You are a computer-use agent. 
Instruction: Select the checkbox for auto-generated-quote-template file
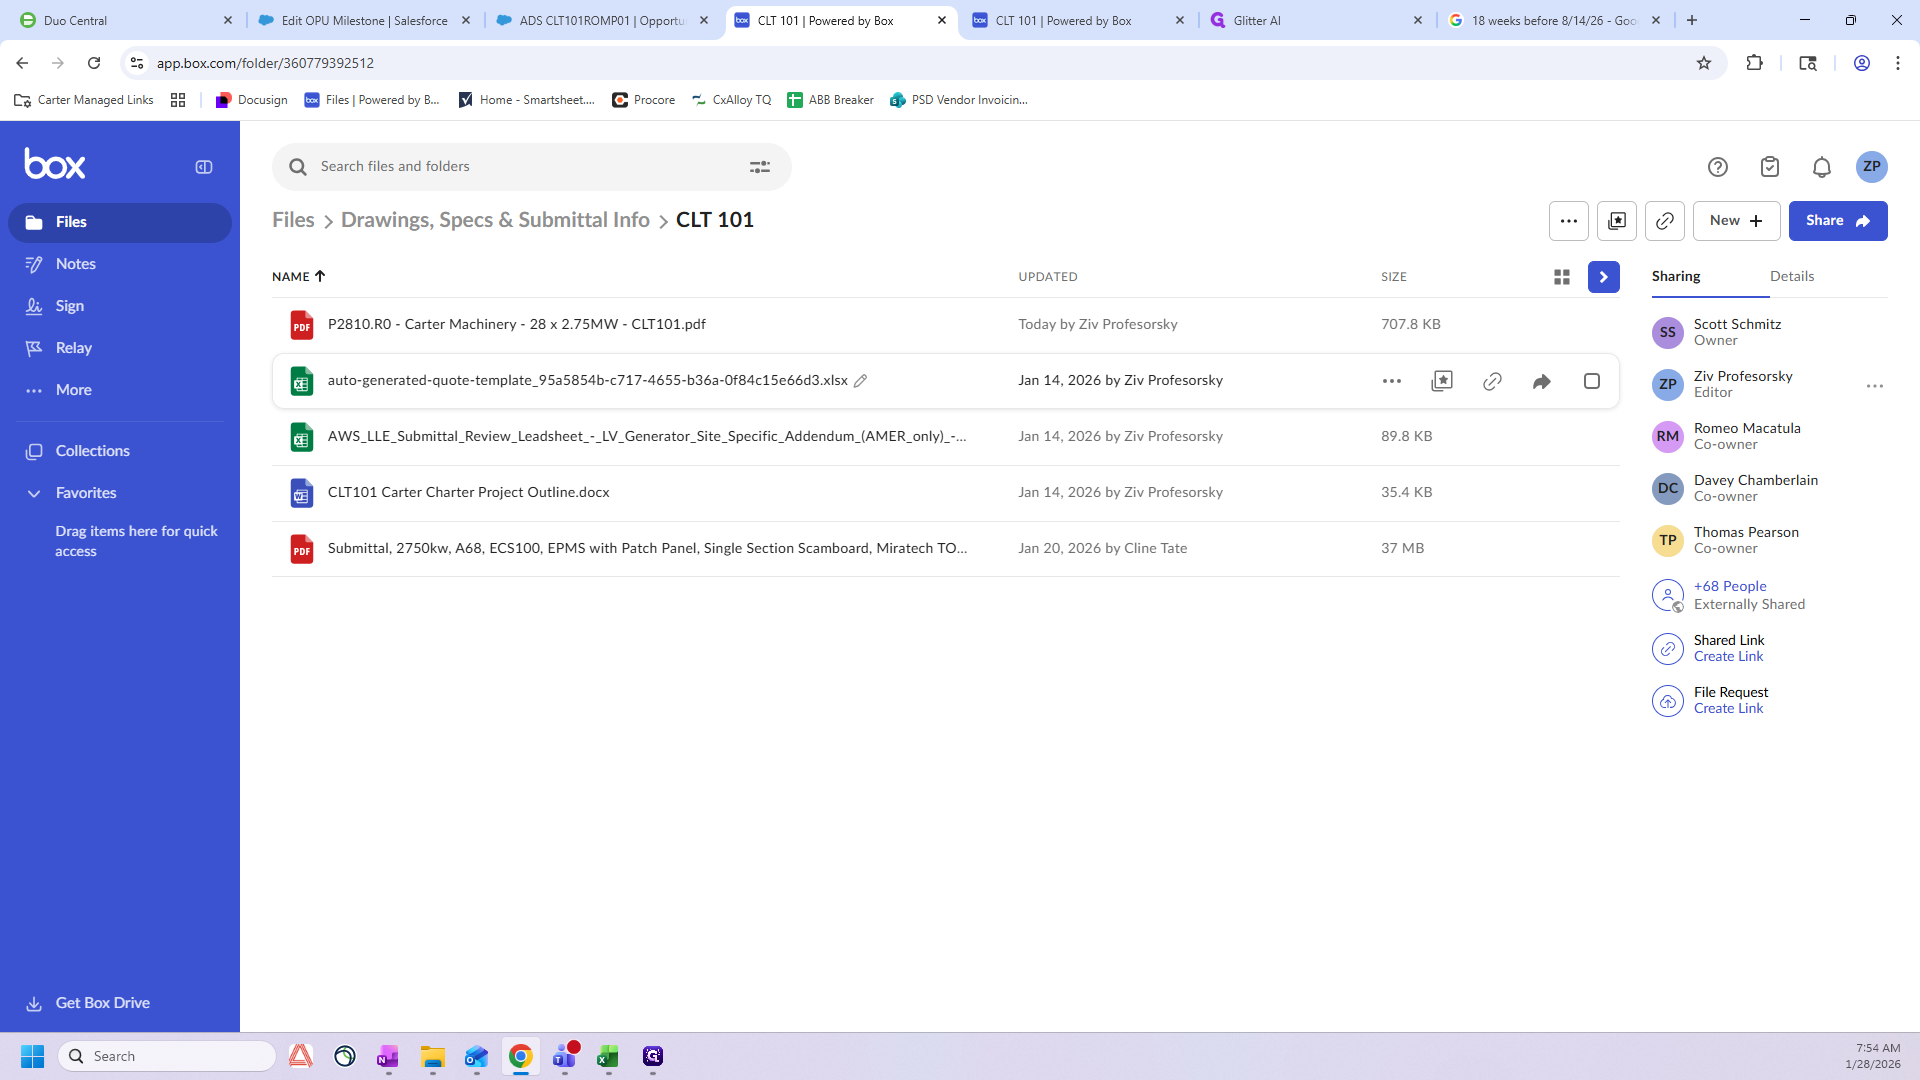[1591, 381]
